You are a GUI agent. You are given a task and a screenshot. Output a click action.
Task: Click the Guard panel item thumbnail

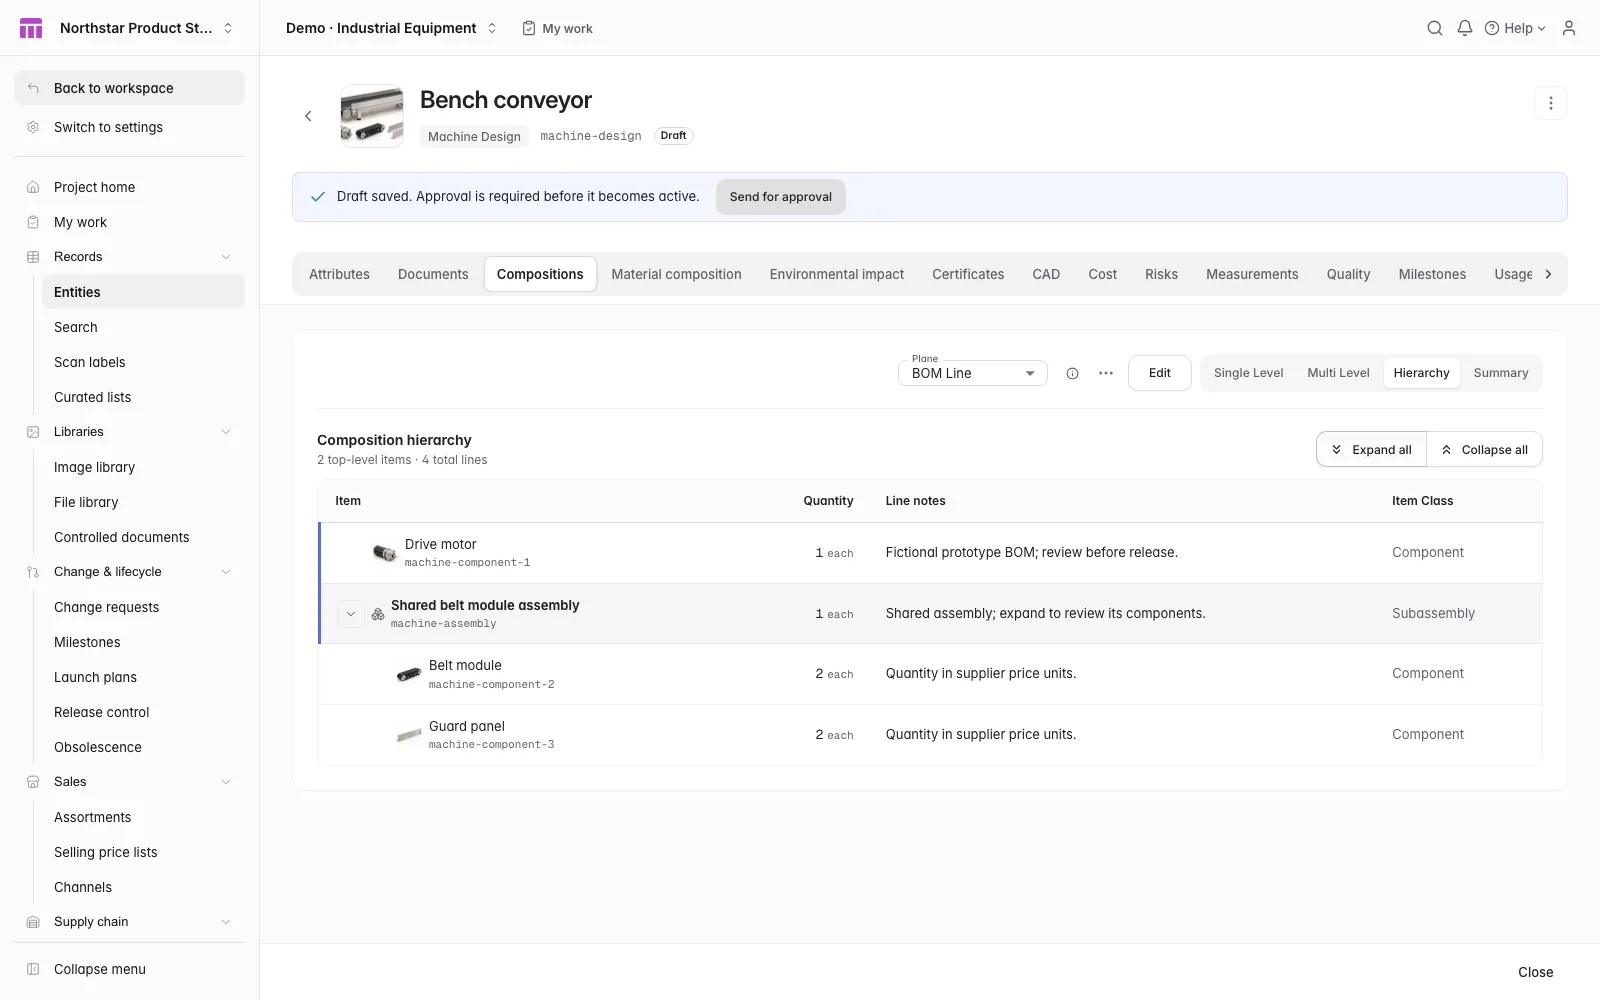pos(408,735)
